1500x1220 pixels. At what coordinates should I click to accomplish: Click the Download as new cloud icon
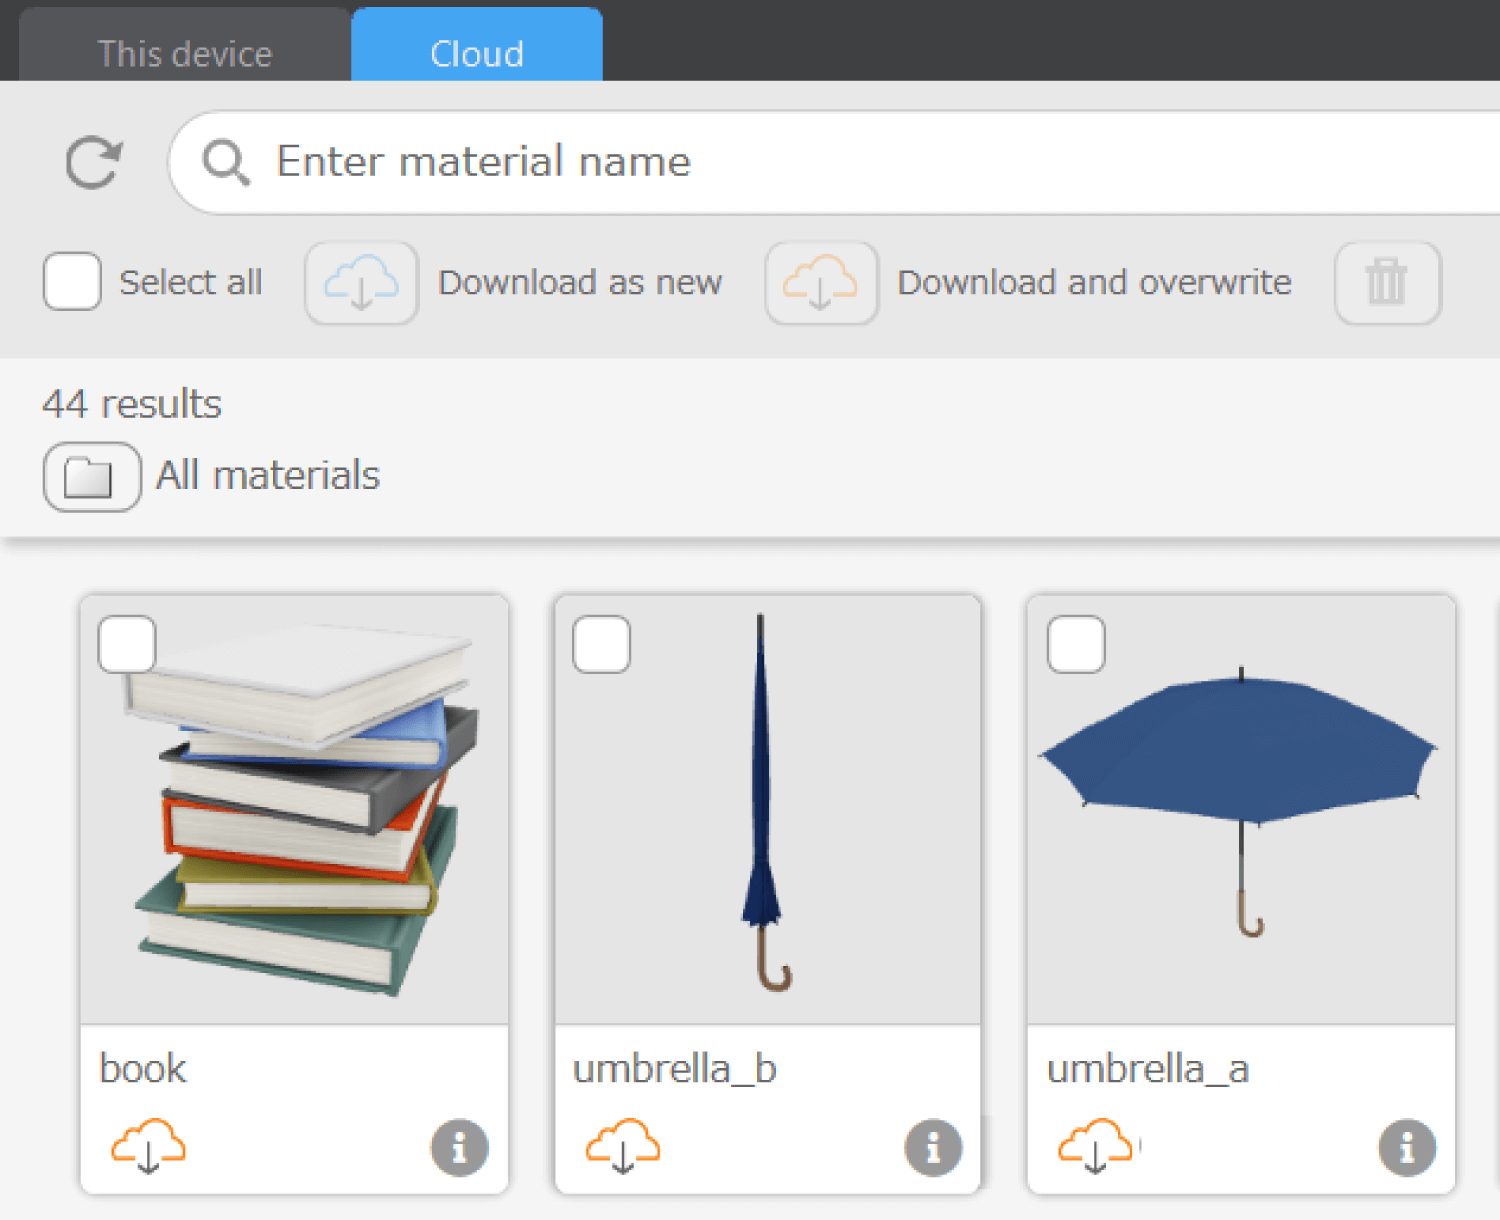[361, 283]
